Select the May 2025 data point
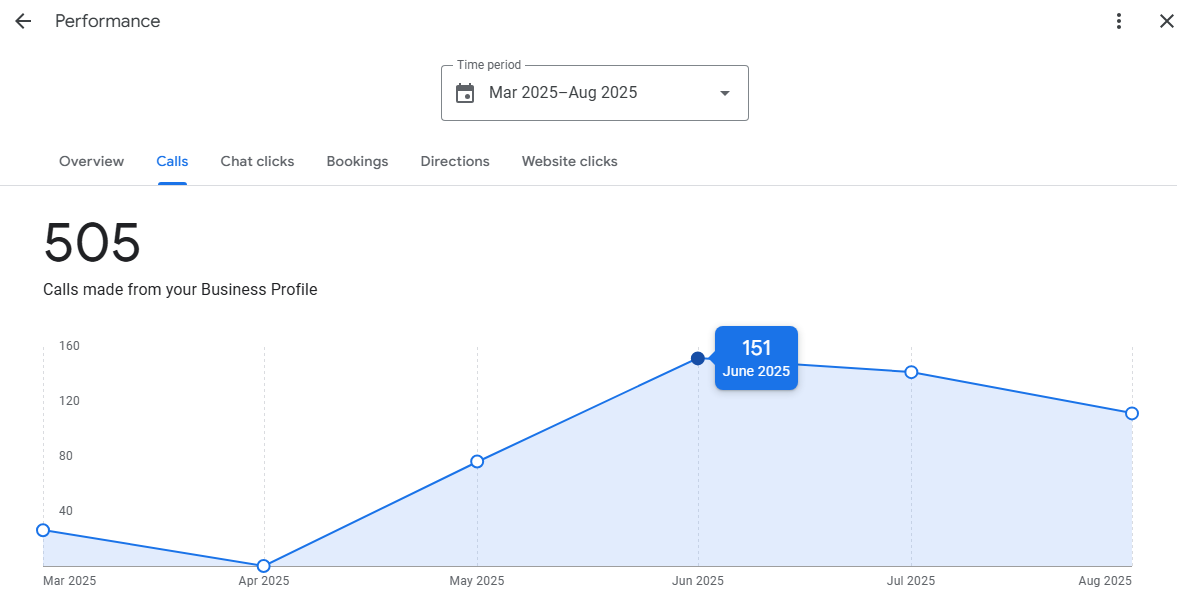Screen dimensions: 1177x595 (477, 461)
